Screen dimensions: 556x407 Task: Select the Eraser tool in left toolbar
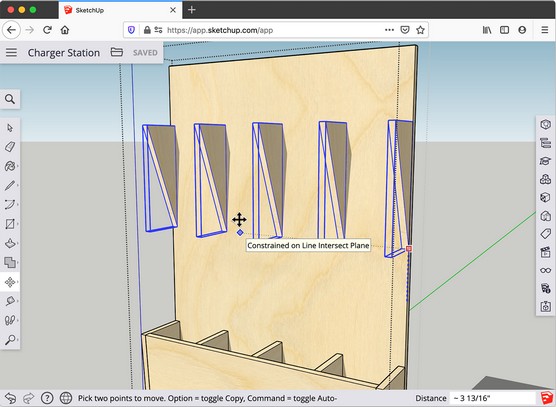click(x=10, y=147)
